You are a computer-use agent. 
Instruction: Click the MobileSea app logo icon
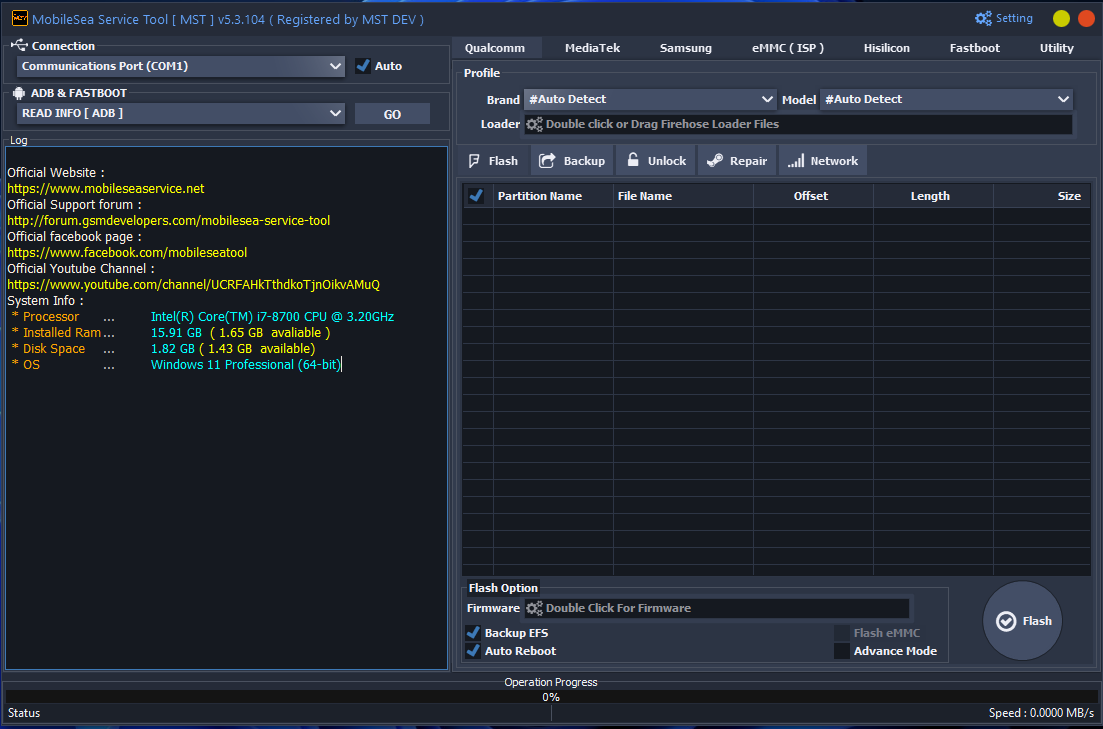(20, 18)
